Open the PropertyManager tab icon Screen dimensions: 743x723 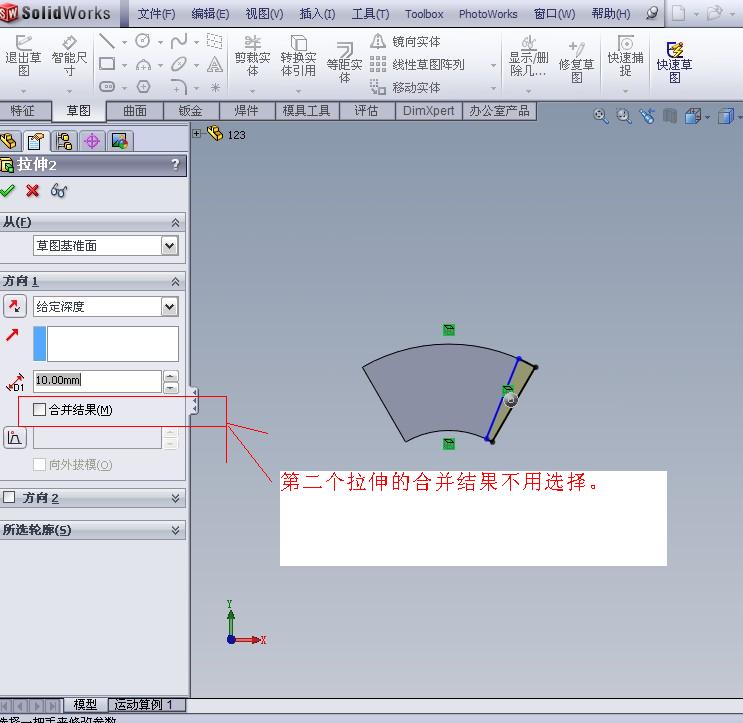coord(36,141)
